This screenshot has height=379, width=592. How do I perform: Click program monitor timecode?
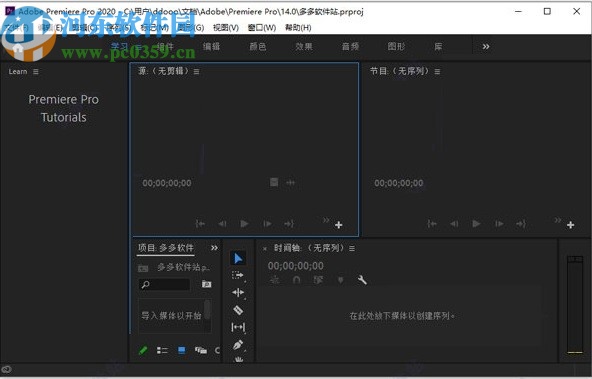click(399, 183)
